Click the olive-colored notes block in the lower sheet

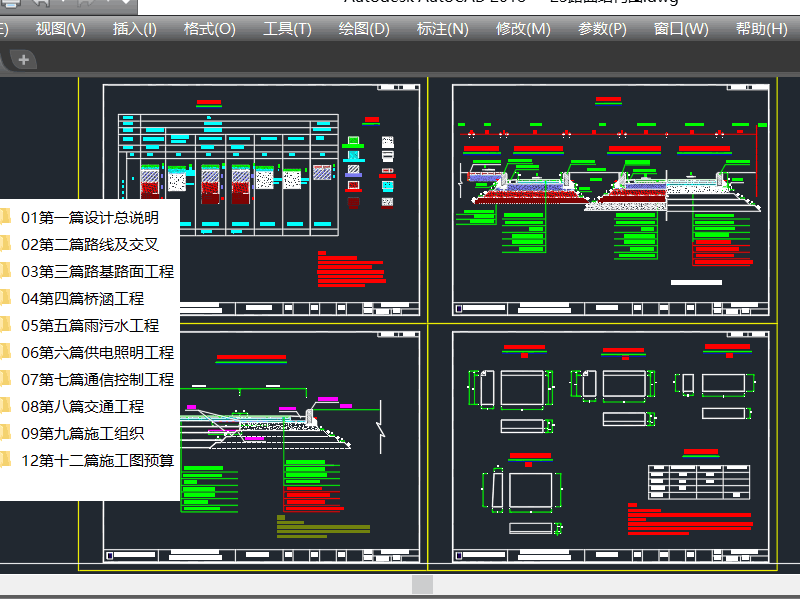[323, 527]
